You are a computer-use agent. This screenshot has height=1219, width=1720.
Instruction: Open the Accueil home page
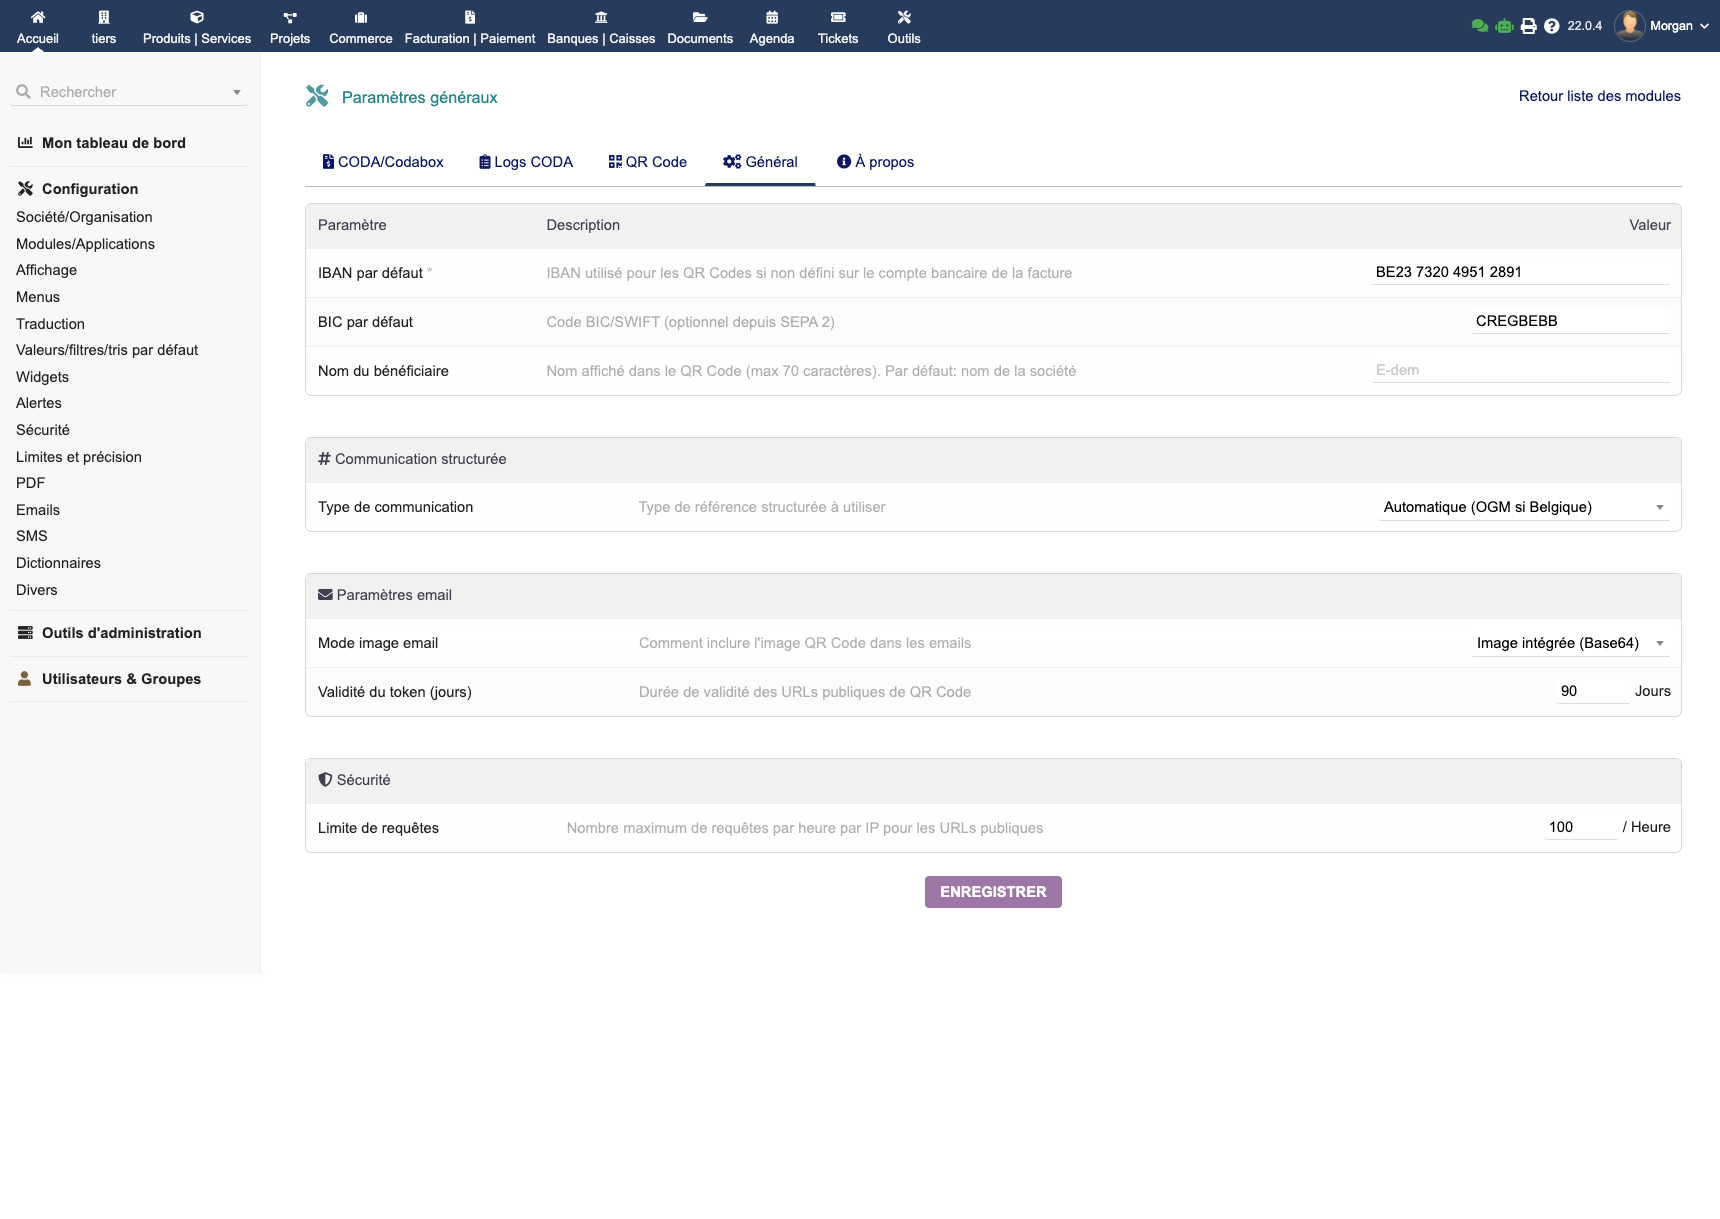click(x=38, y=26)
